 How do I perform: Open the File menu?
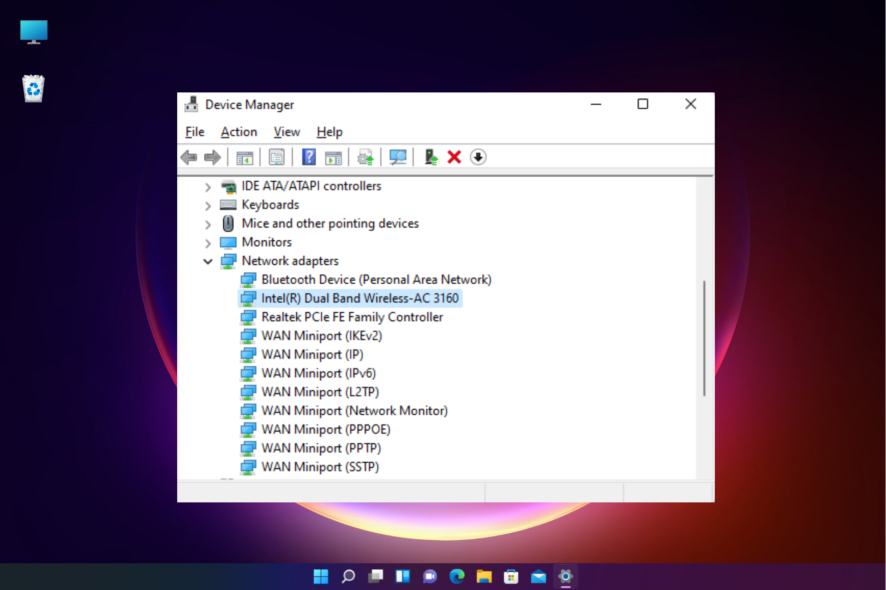[x=194, y=132]
